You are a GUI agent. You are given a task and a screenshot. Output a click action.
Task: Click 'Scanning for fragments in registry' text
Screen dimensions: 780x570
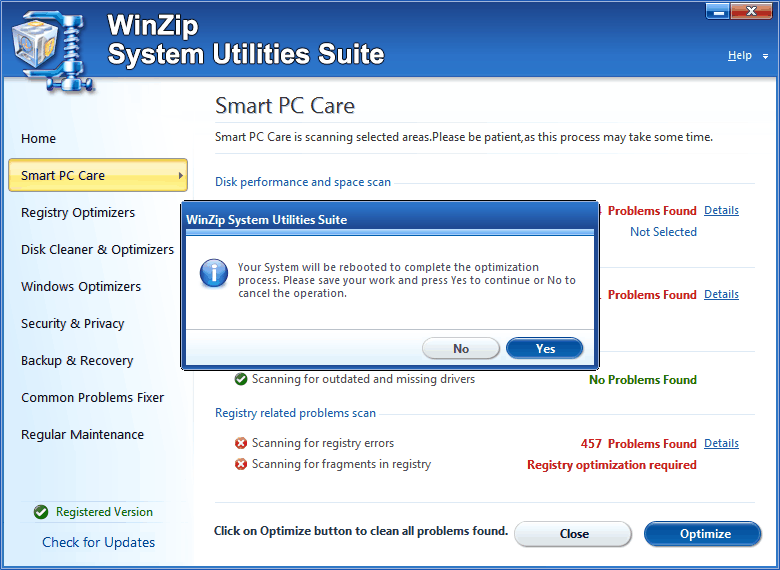[x=341, y=464]
